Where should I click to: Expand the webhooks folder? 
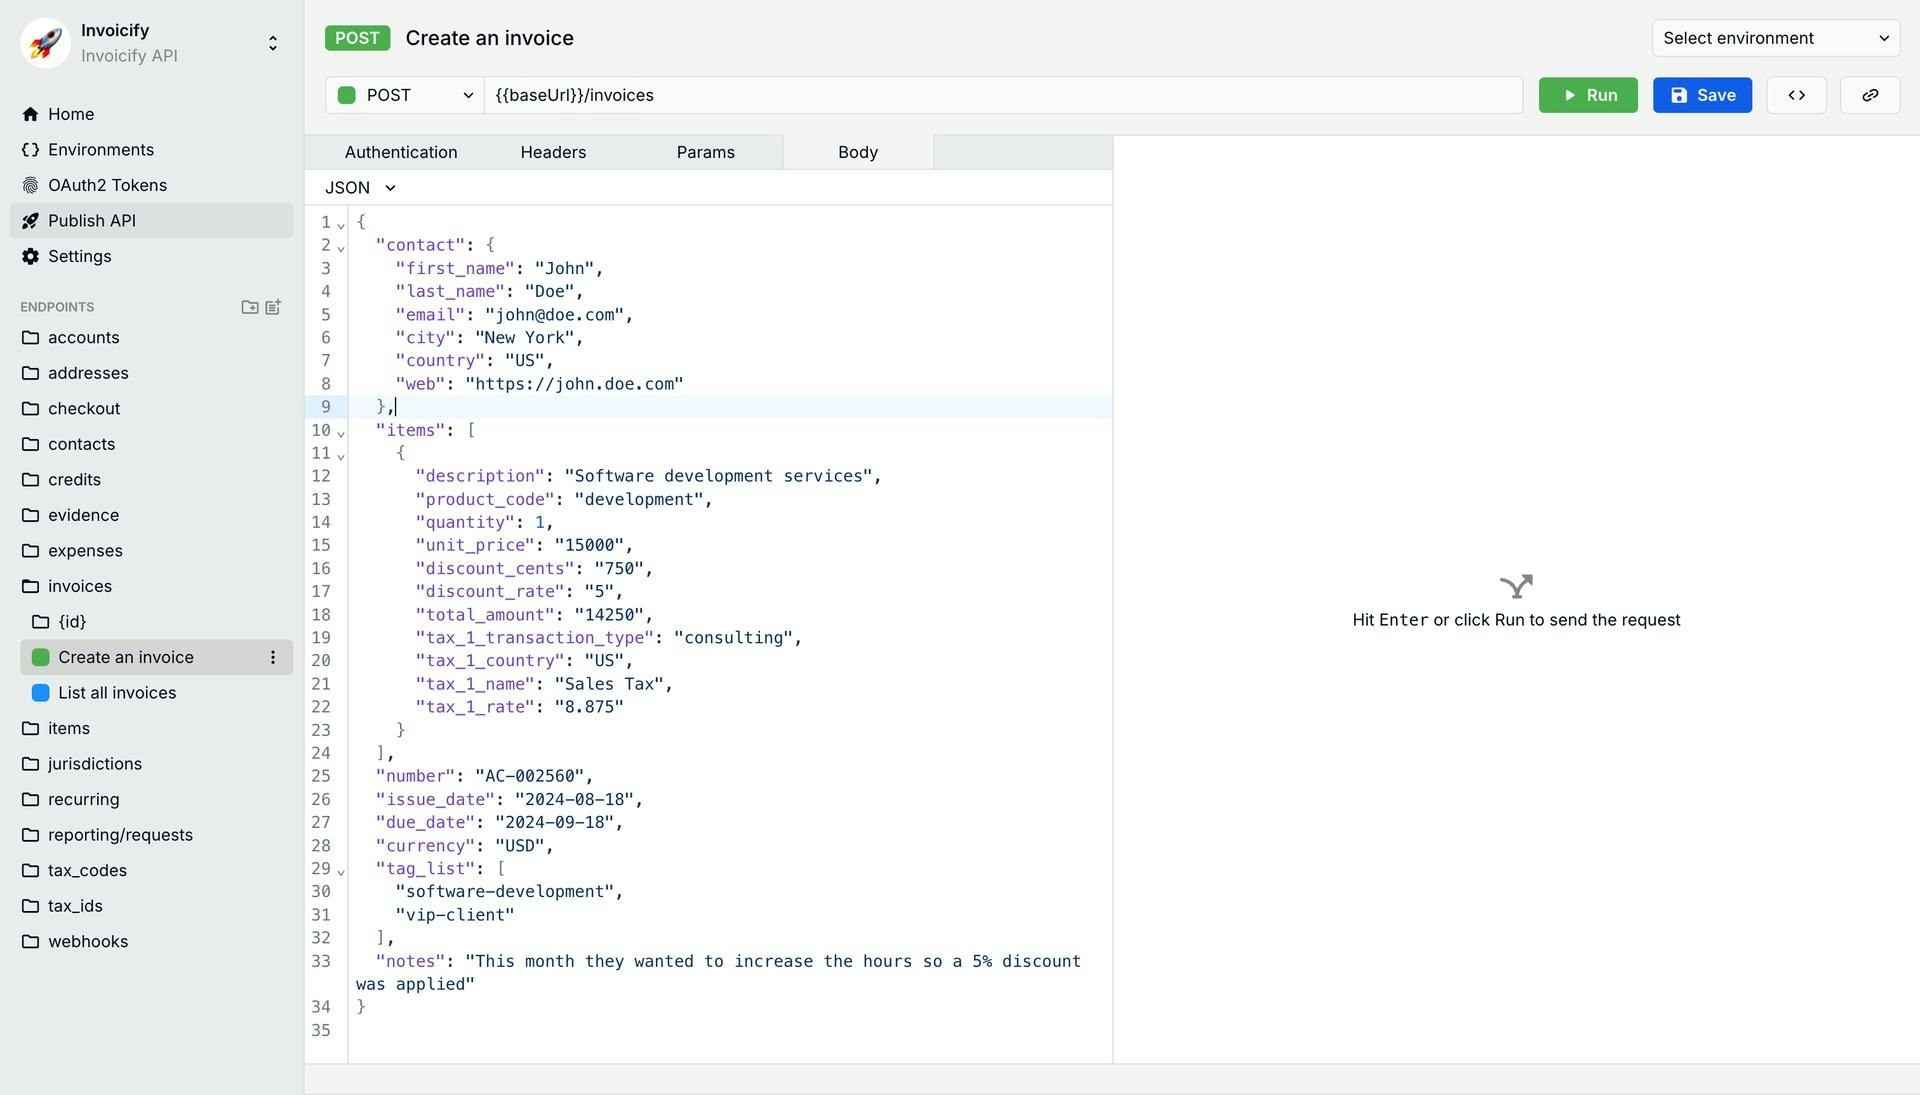click(152, 942)
